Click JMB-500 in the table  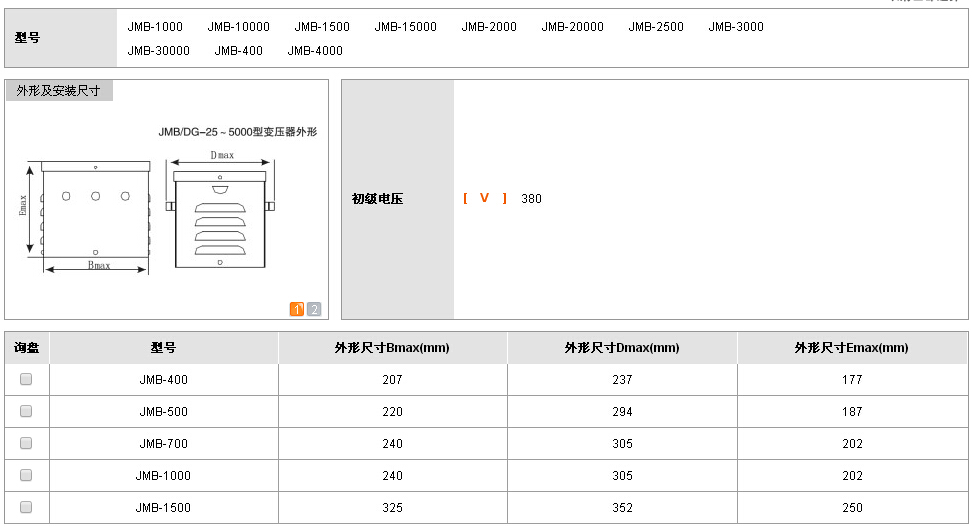[x=164, y=412]
